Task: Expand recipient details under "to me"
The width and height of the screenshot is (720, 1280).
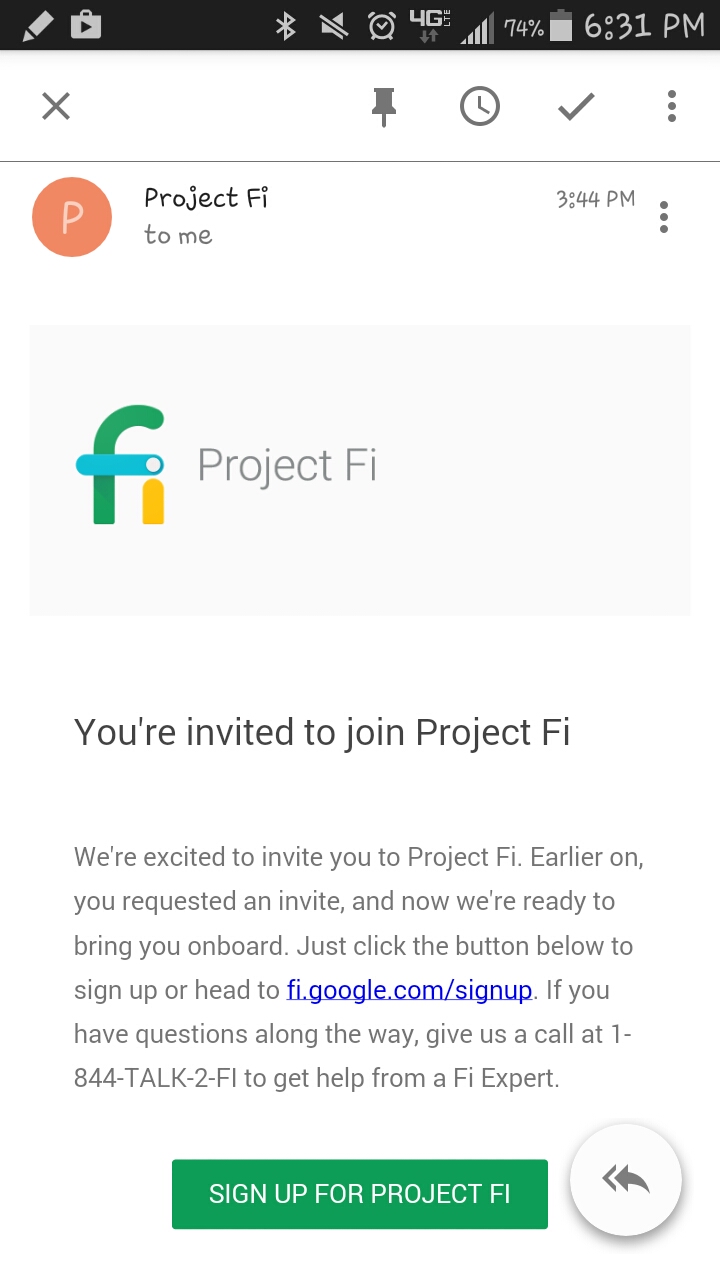Action: [178, 236]
